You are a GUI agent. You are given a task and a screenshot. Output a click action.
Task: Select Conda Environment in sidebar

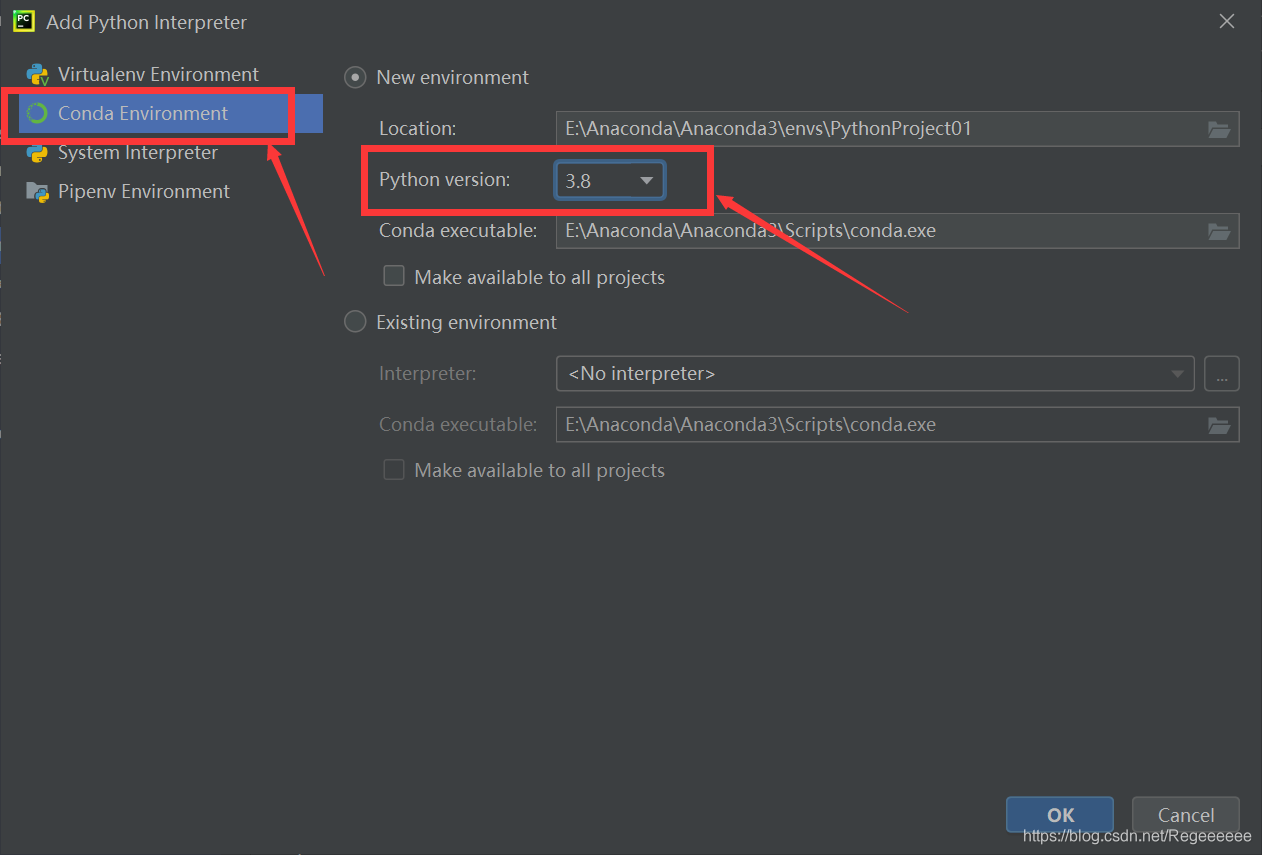click(x=171, y=114)
